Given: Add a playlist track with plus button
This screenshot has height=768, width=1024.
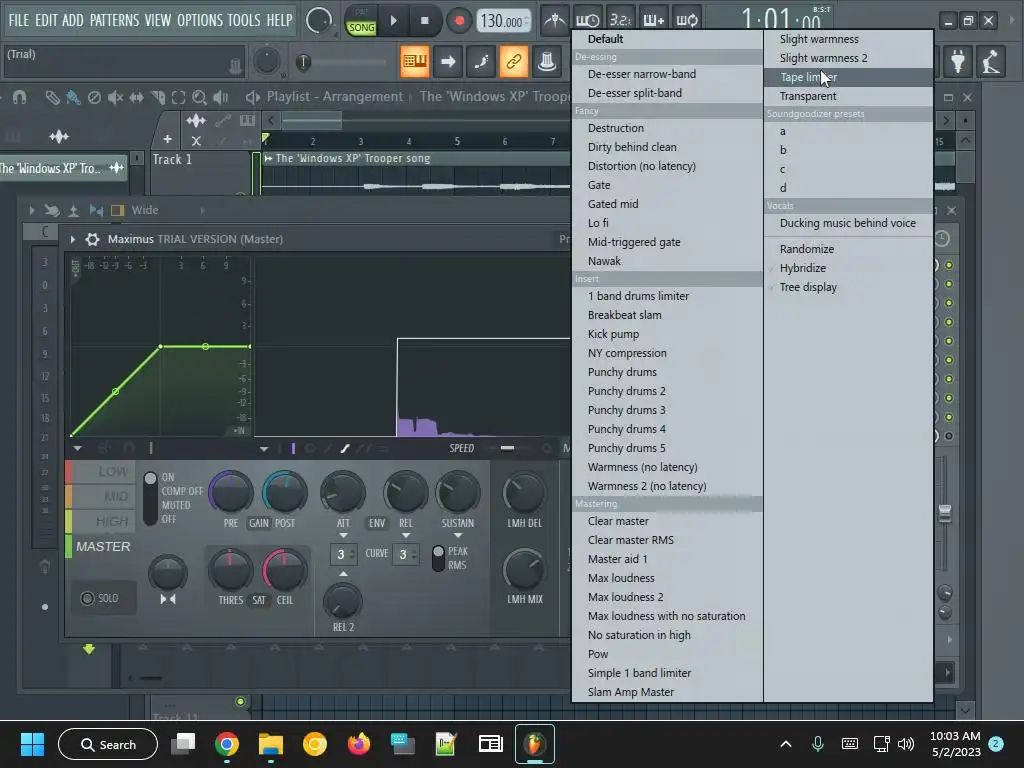Looking at the screenshot, I should (x=168, y=139).
